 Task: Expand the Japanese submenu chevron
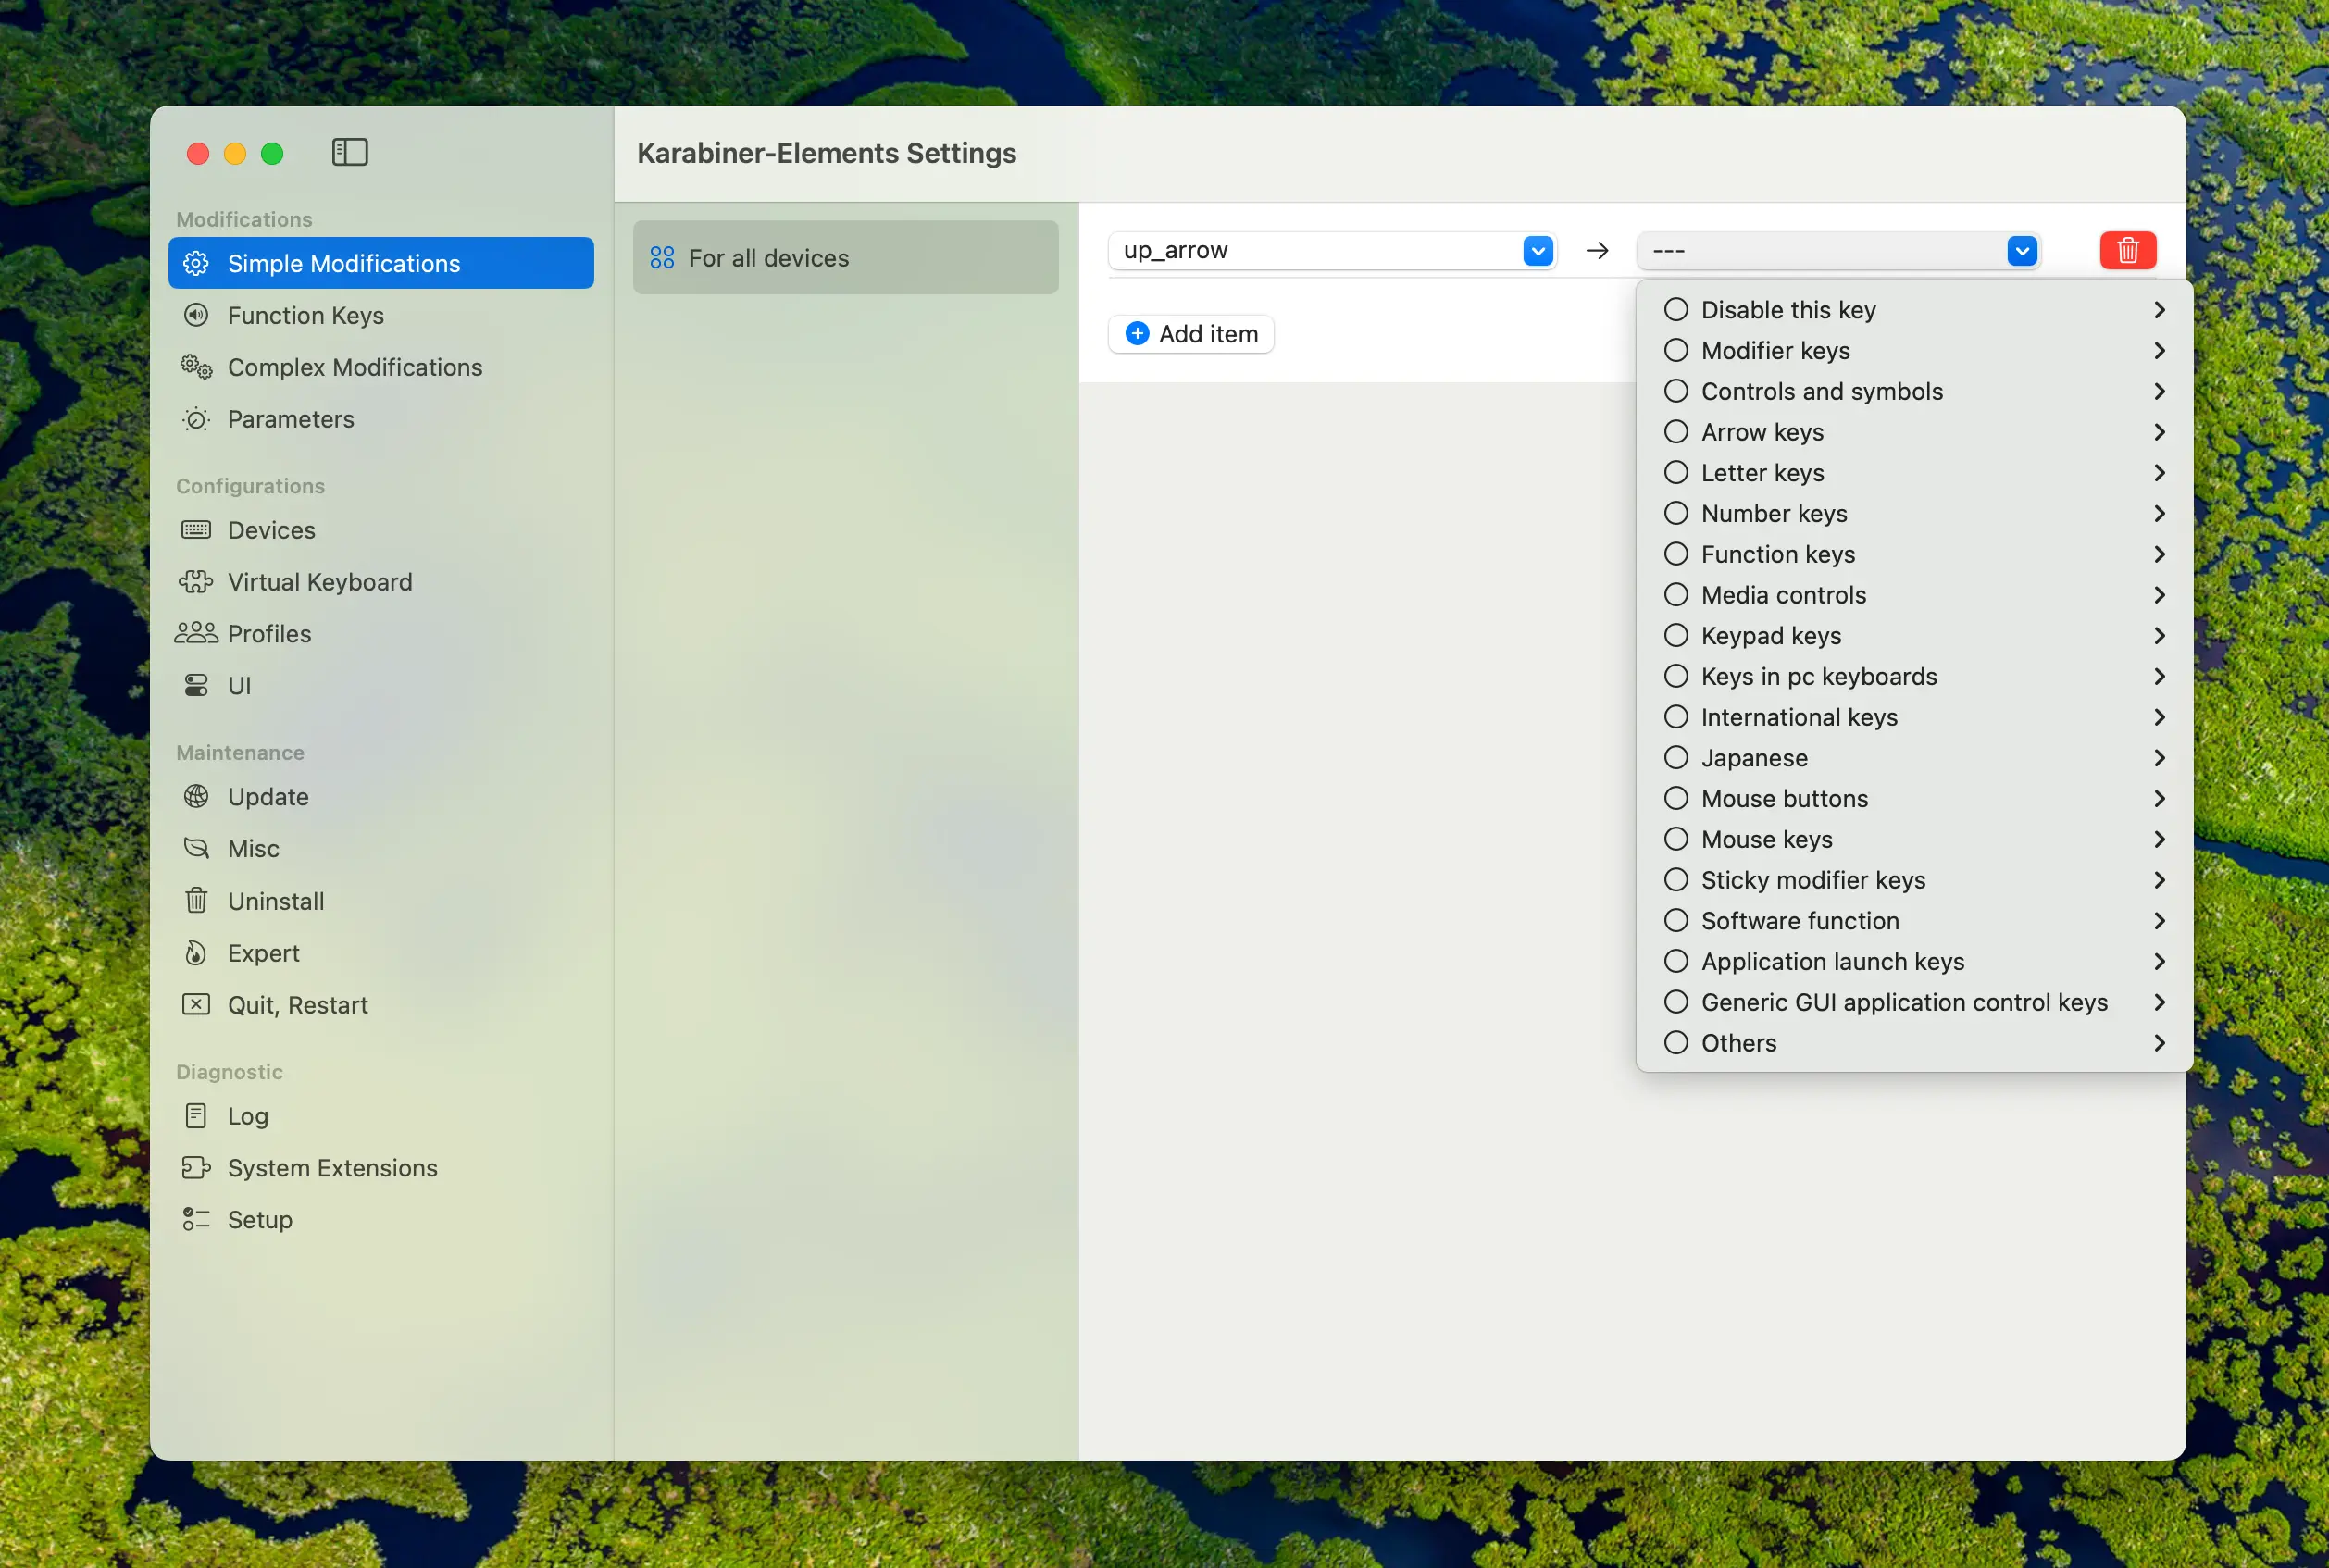coord(2159,758)
